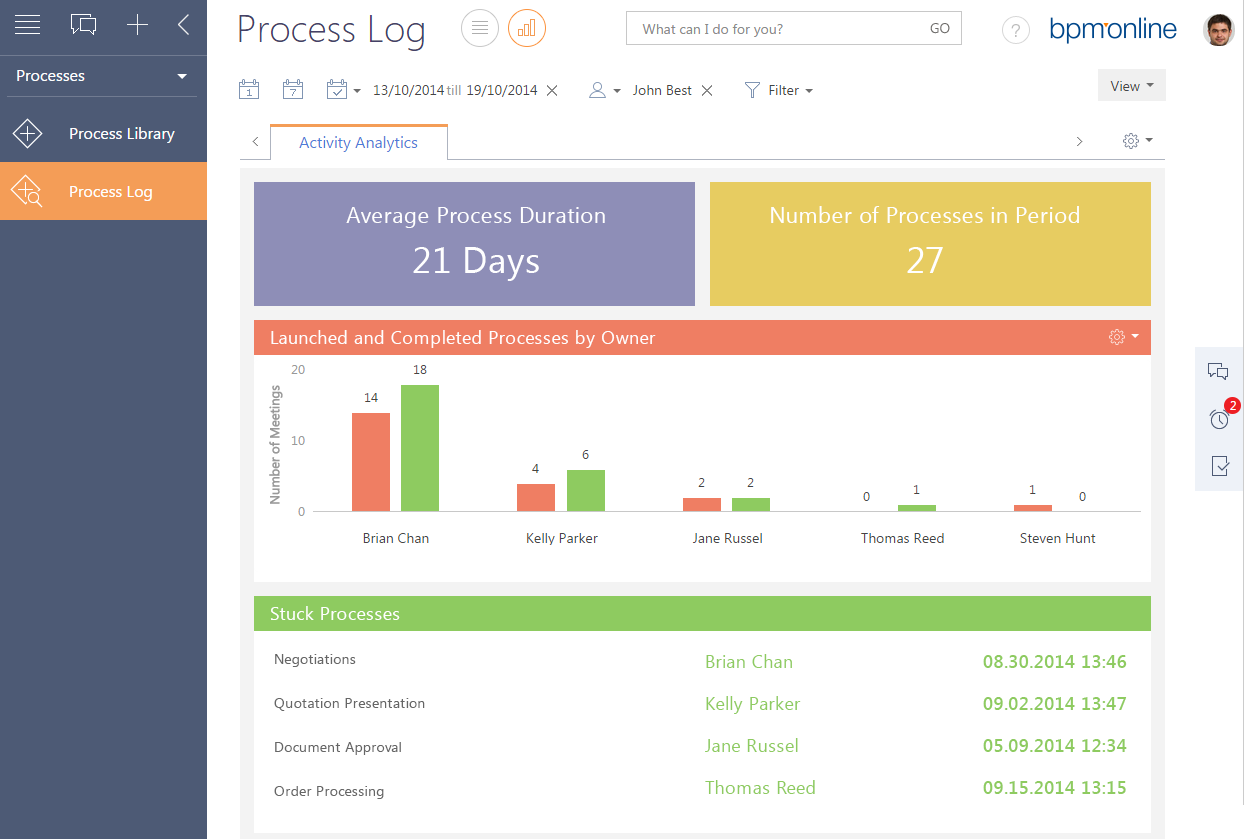This screenshot has width=1244, height=839.
Task: Click the chat bubbles icon in sidebar header
Action: (84, 26)
